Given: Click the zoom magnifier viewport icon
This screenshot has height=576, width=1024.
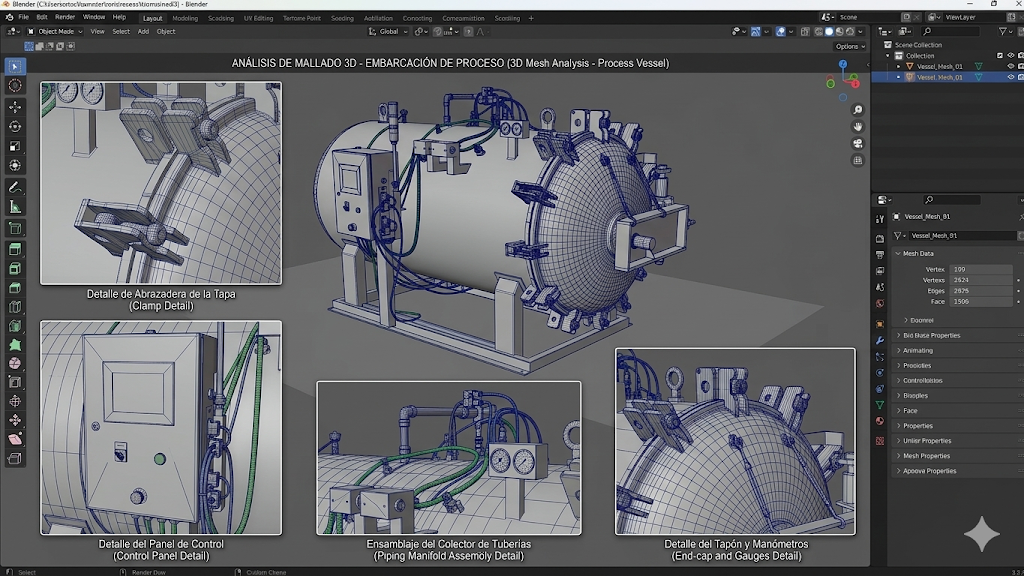Looking at the screenshot, I should (x=857, y=110).
